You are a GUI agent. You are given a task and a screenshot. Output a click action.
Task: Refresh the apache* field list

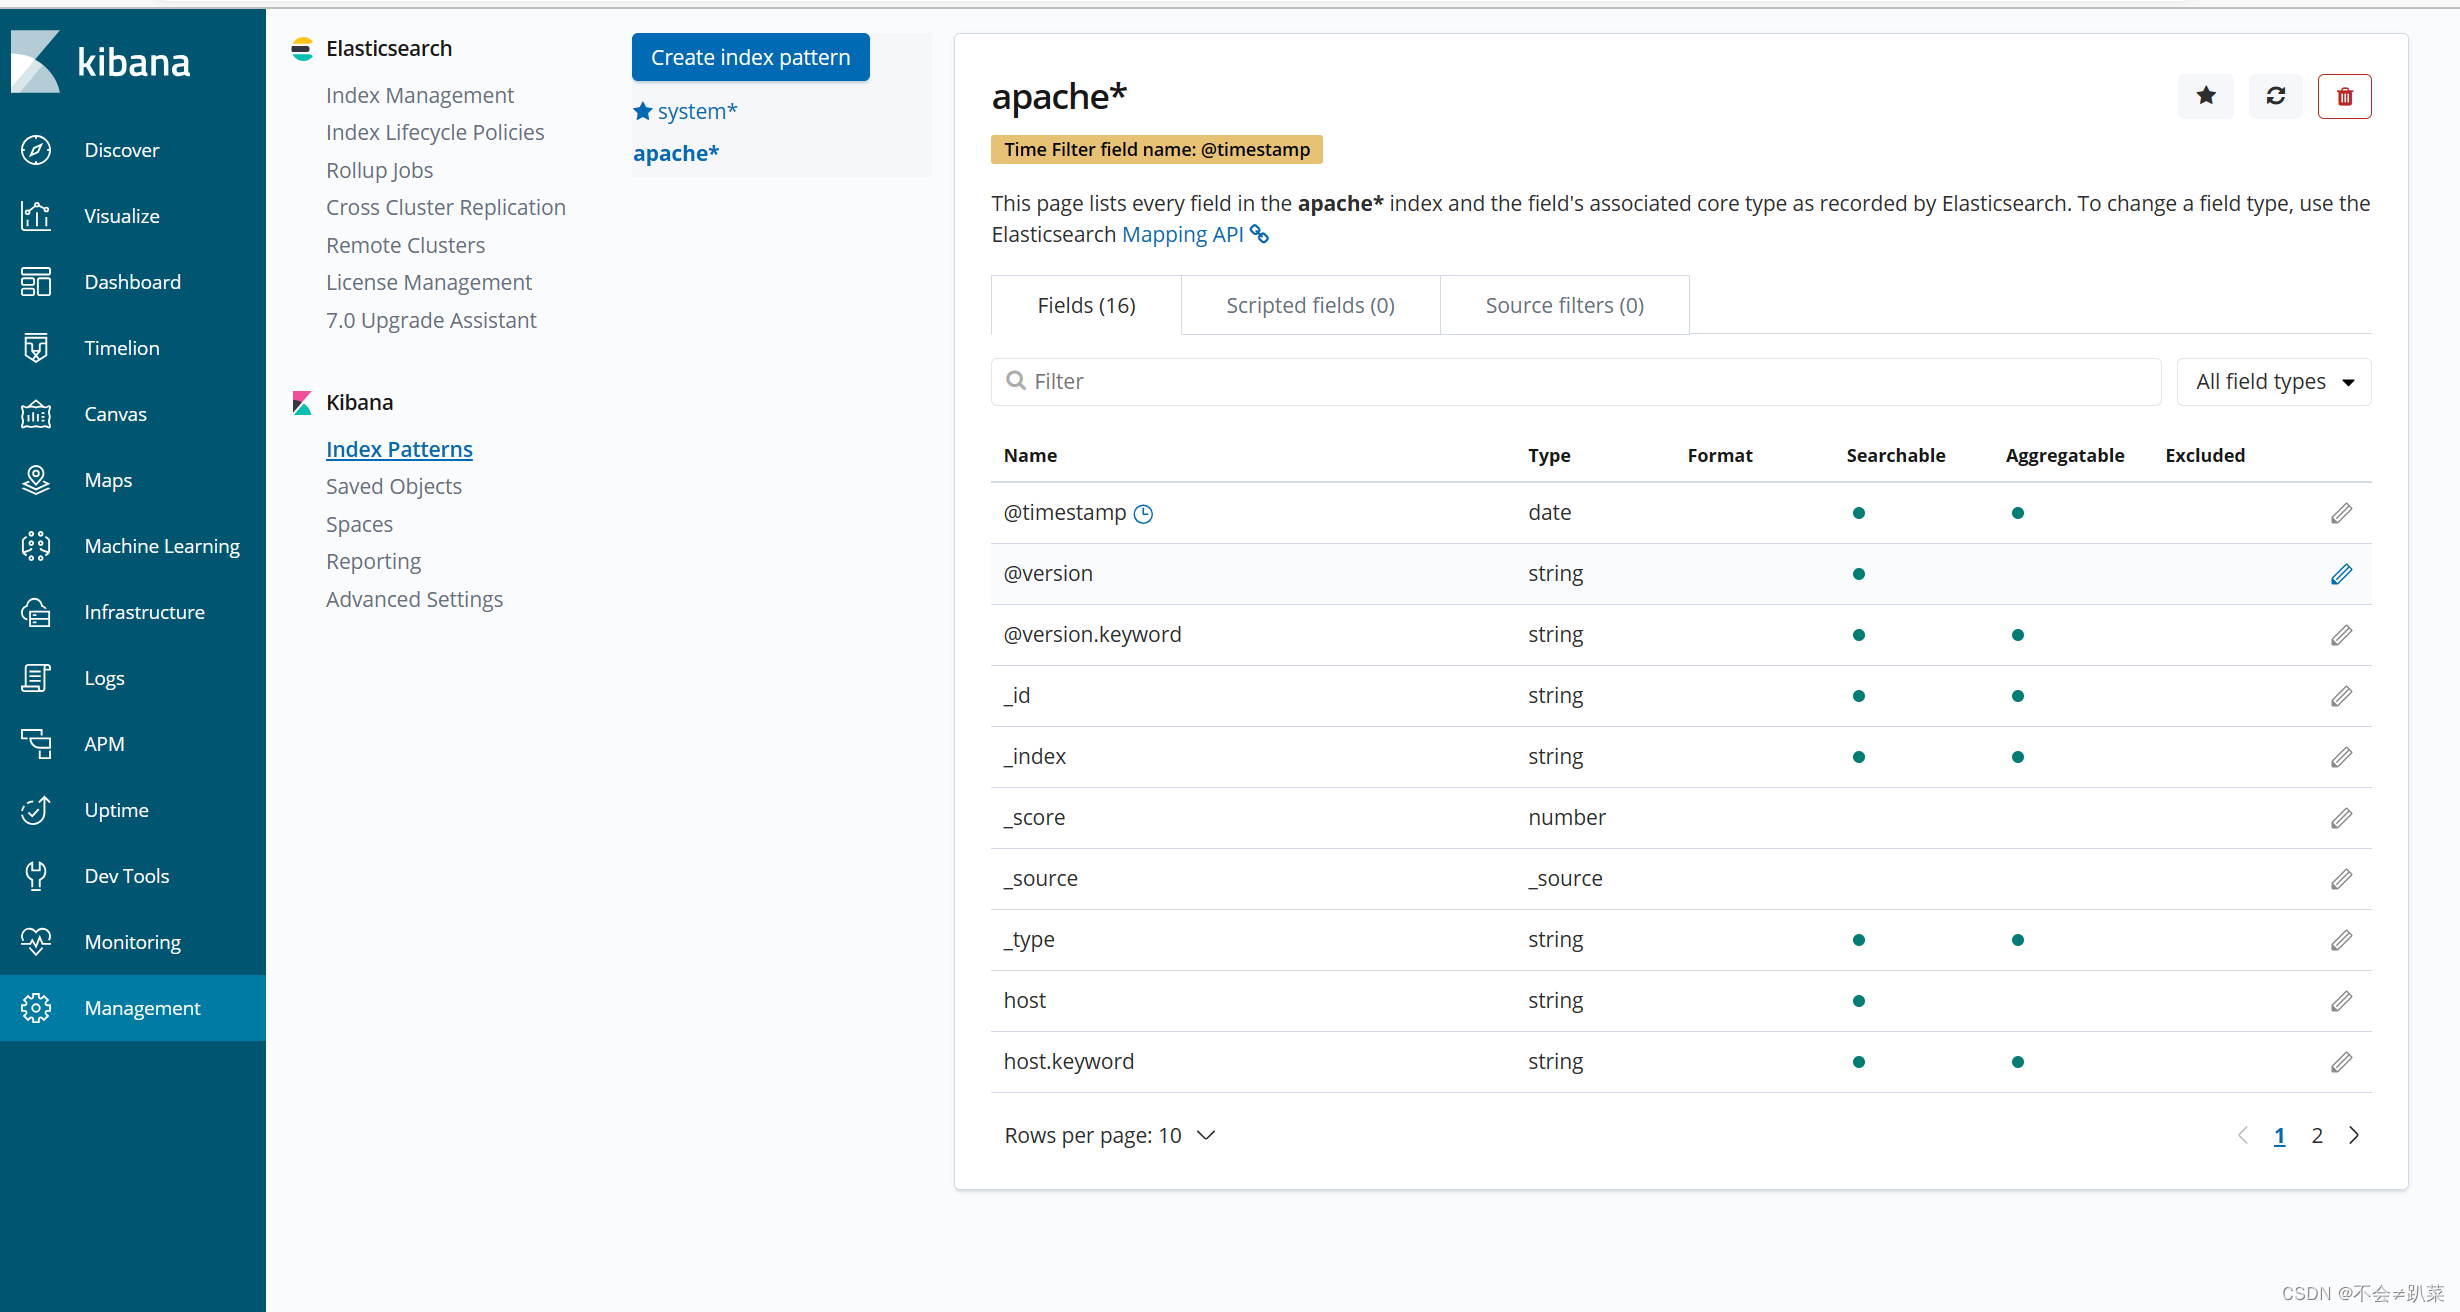pos(2276,96)
